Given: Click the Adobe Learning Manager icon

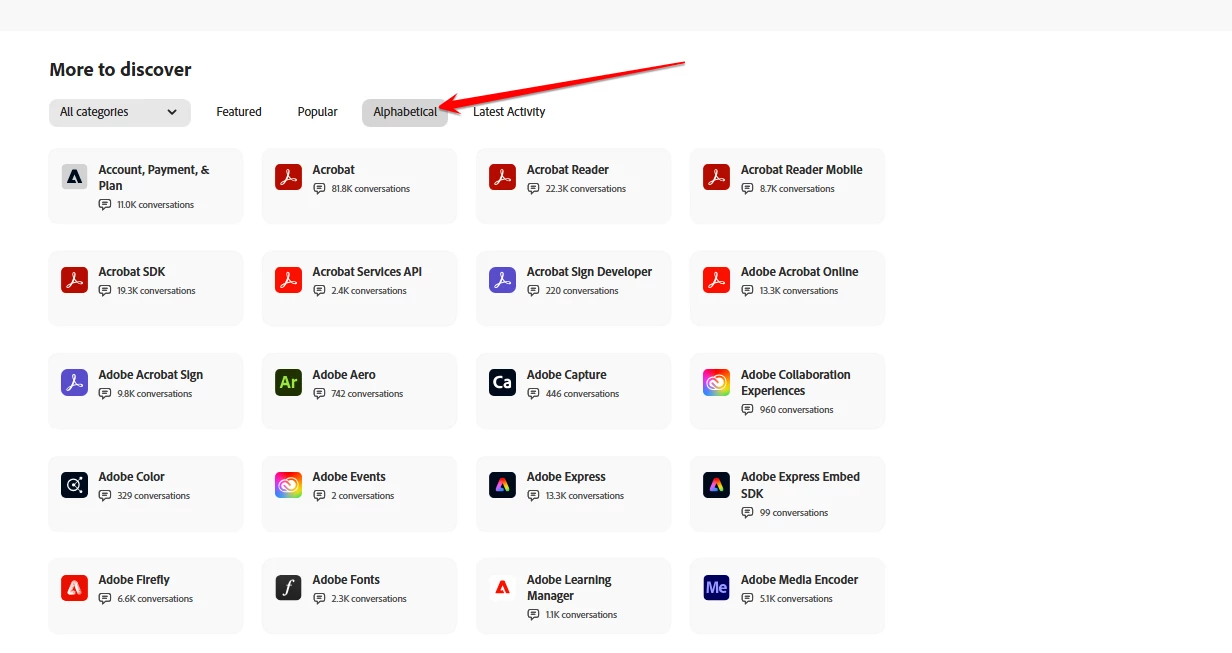Looking at the screenshot, I should [x=502, y=587].
